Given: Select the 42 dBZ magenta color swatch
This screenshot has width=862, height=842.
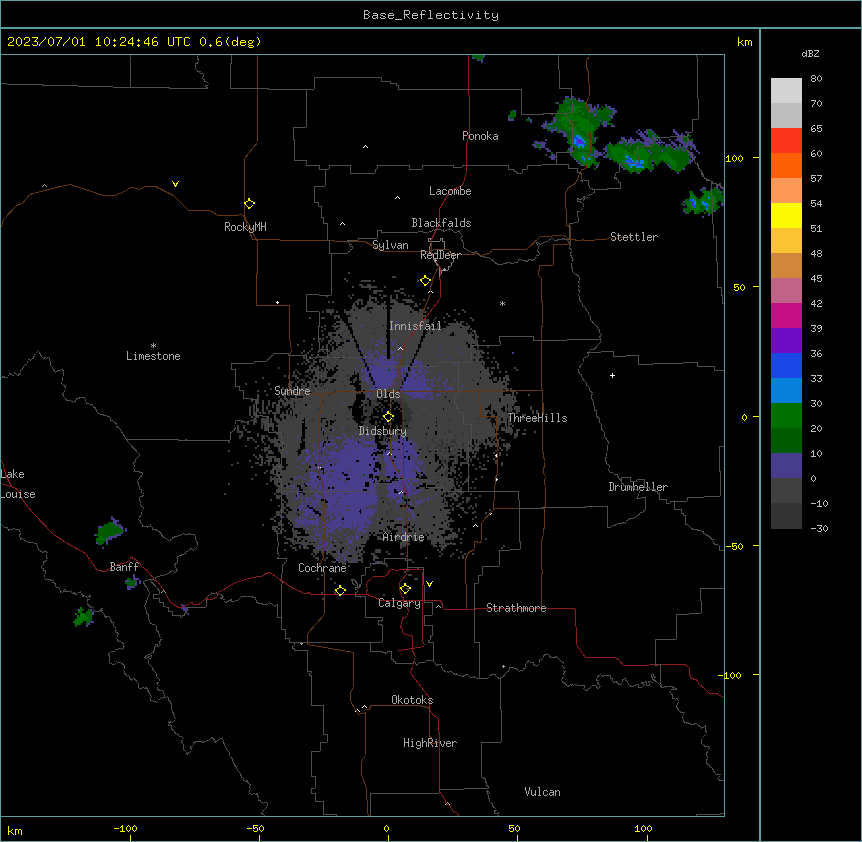Looking at the screenshot, I should [x=786, y=315].
